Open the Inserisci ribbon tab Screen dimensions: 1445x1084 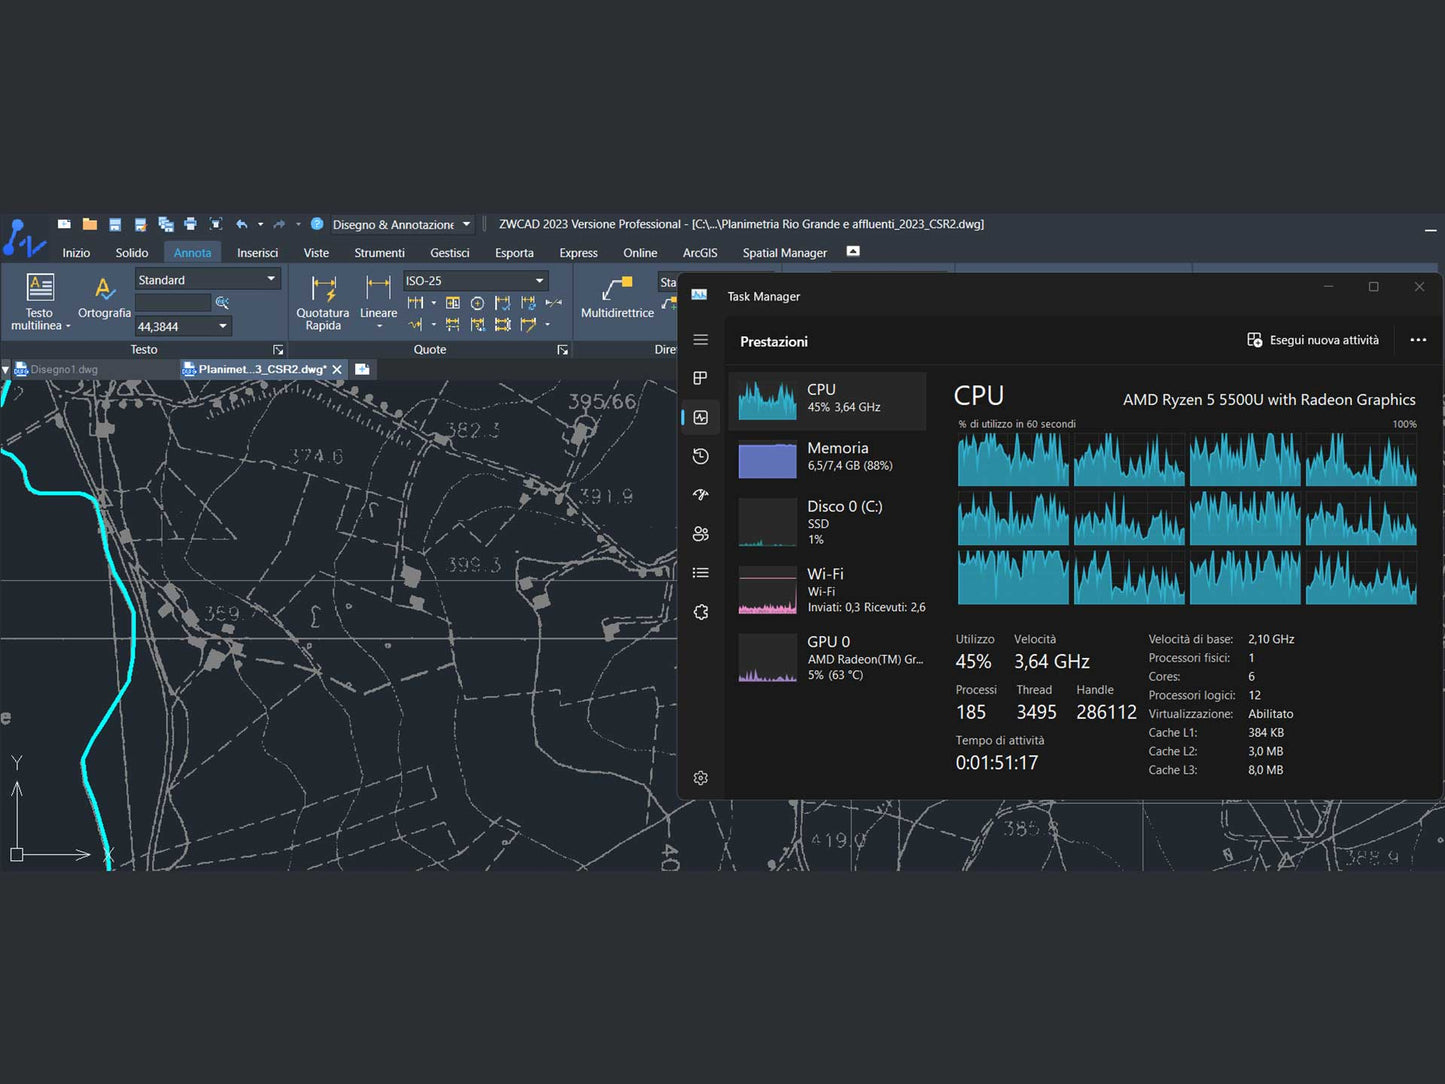257,253
